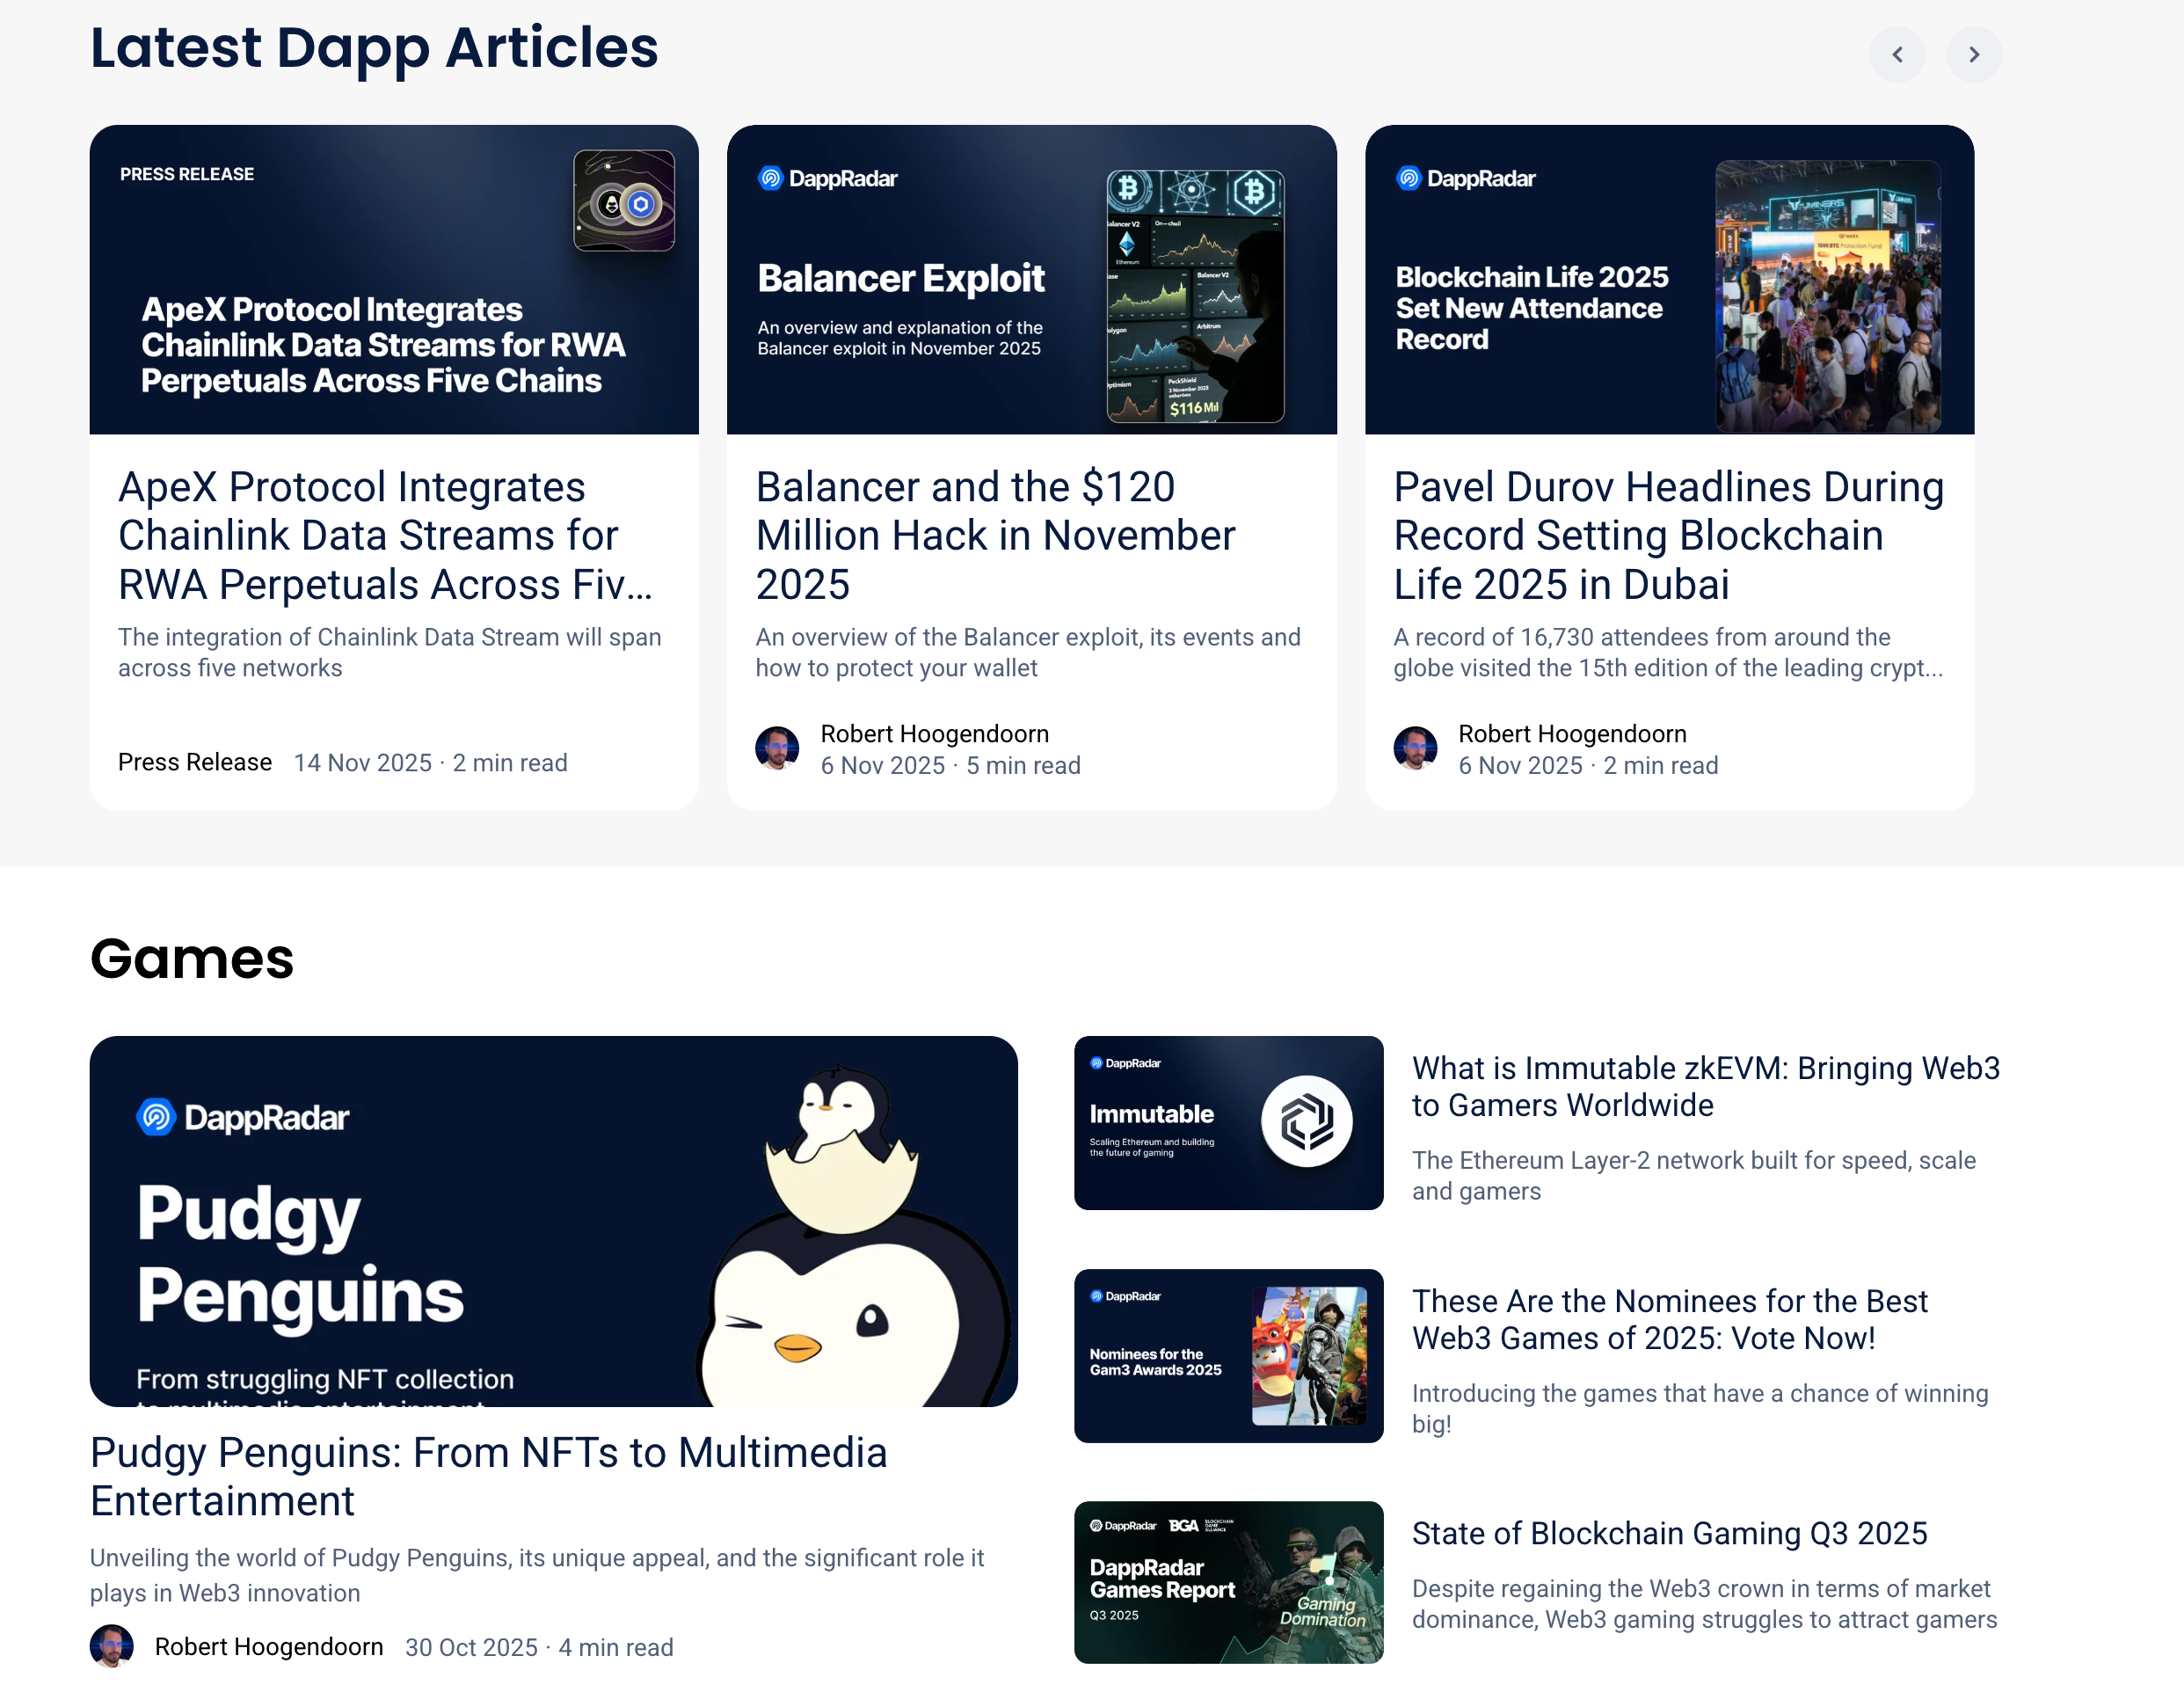Click Robert Hoogendoorn's avatar under the Balancer article
Image resolution: width=2184 pixels, height=1685 pixels.
point(778,748)
